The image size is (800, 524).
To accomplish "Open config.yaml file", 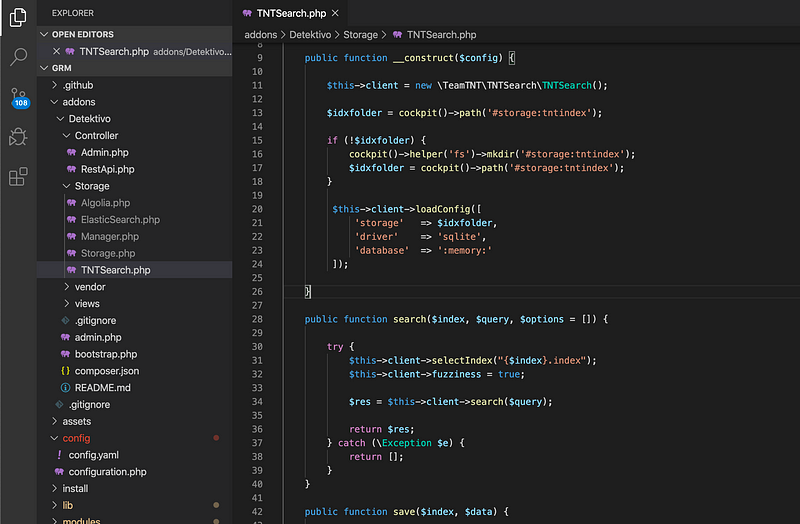I will (93, 455).
